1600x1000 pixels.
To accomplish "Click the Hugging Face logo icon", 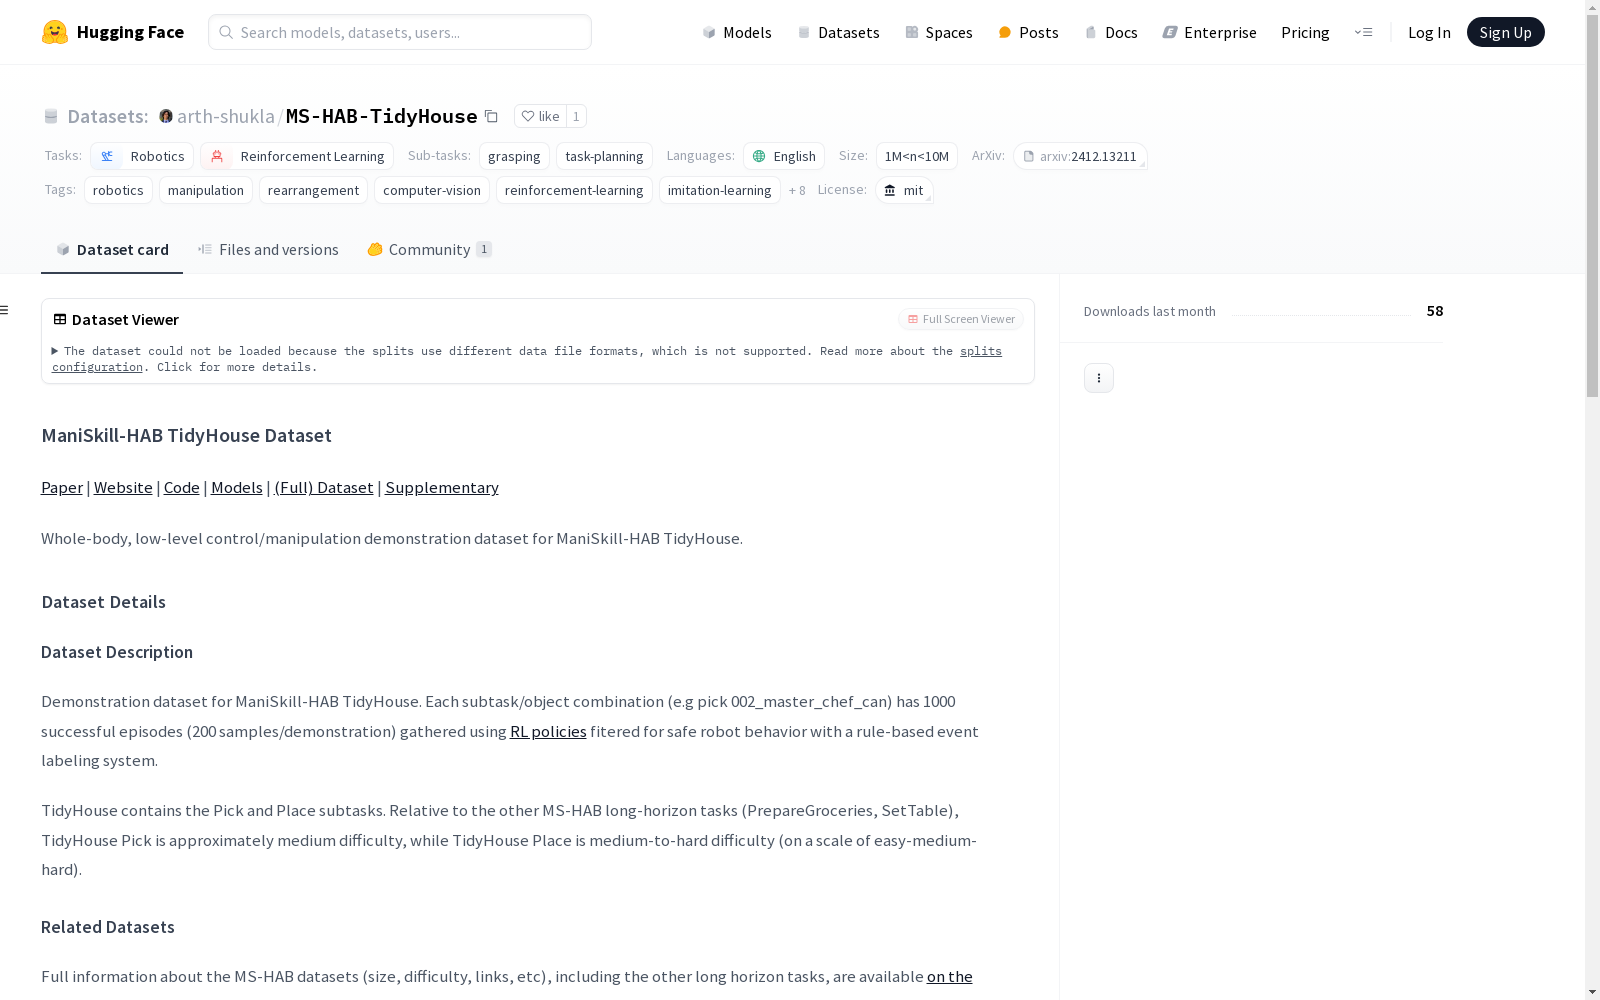I will (x=55, y=32).
